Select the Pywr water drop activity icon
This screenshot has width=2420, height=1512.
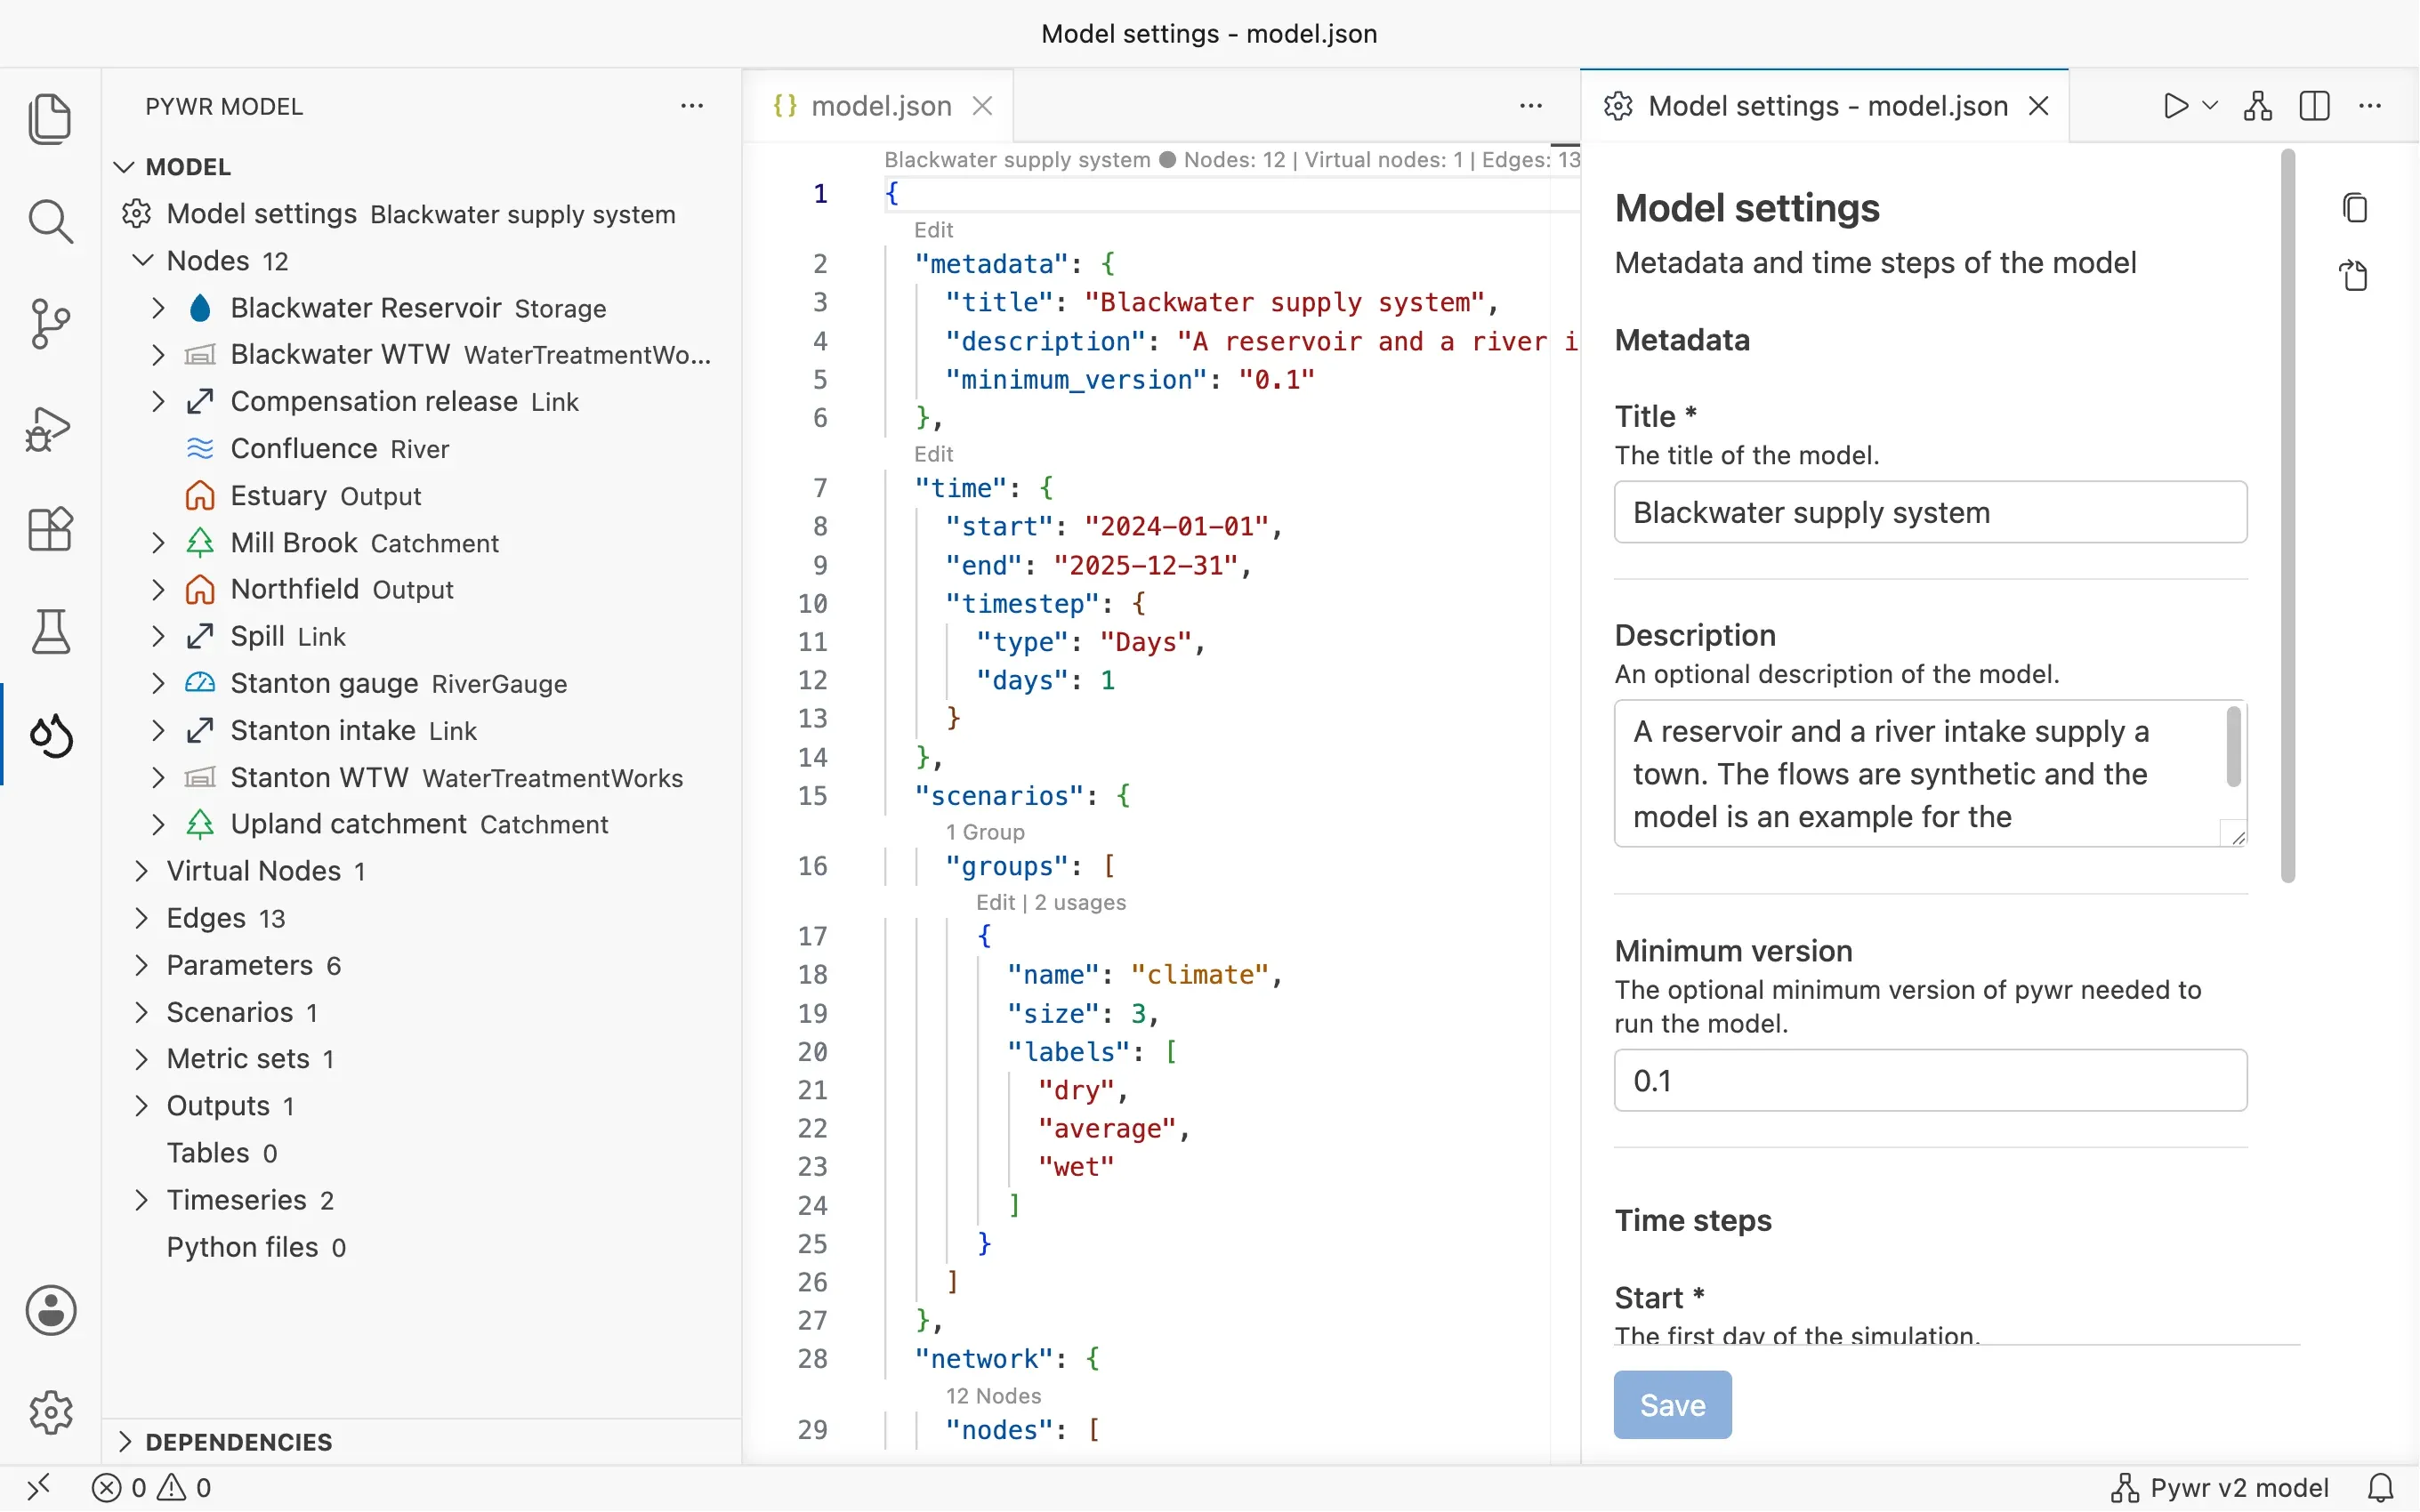point(50,735)
